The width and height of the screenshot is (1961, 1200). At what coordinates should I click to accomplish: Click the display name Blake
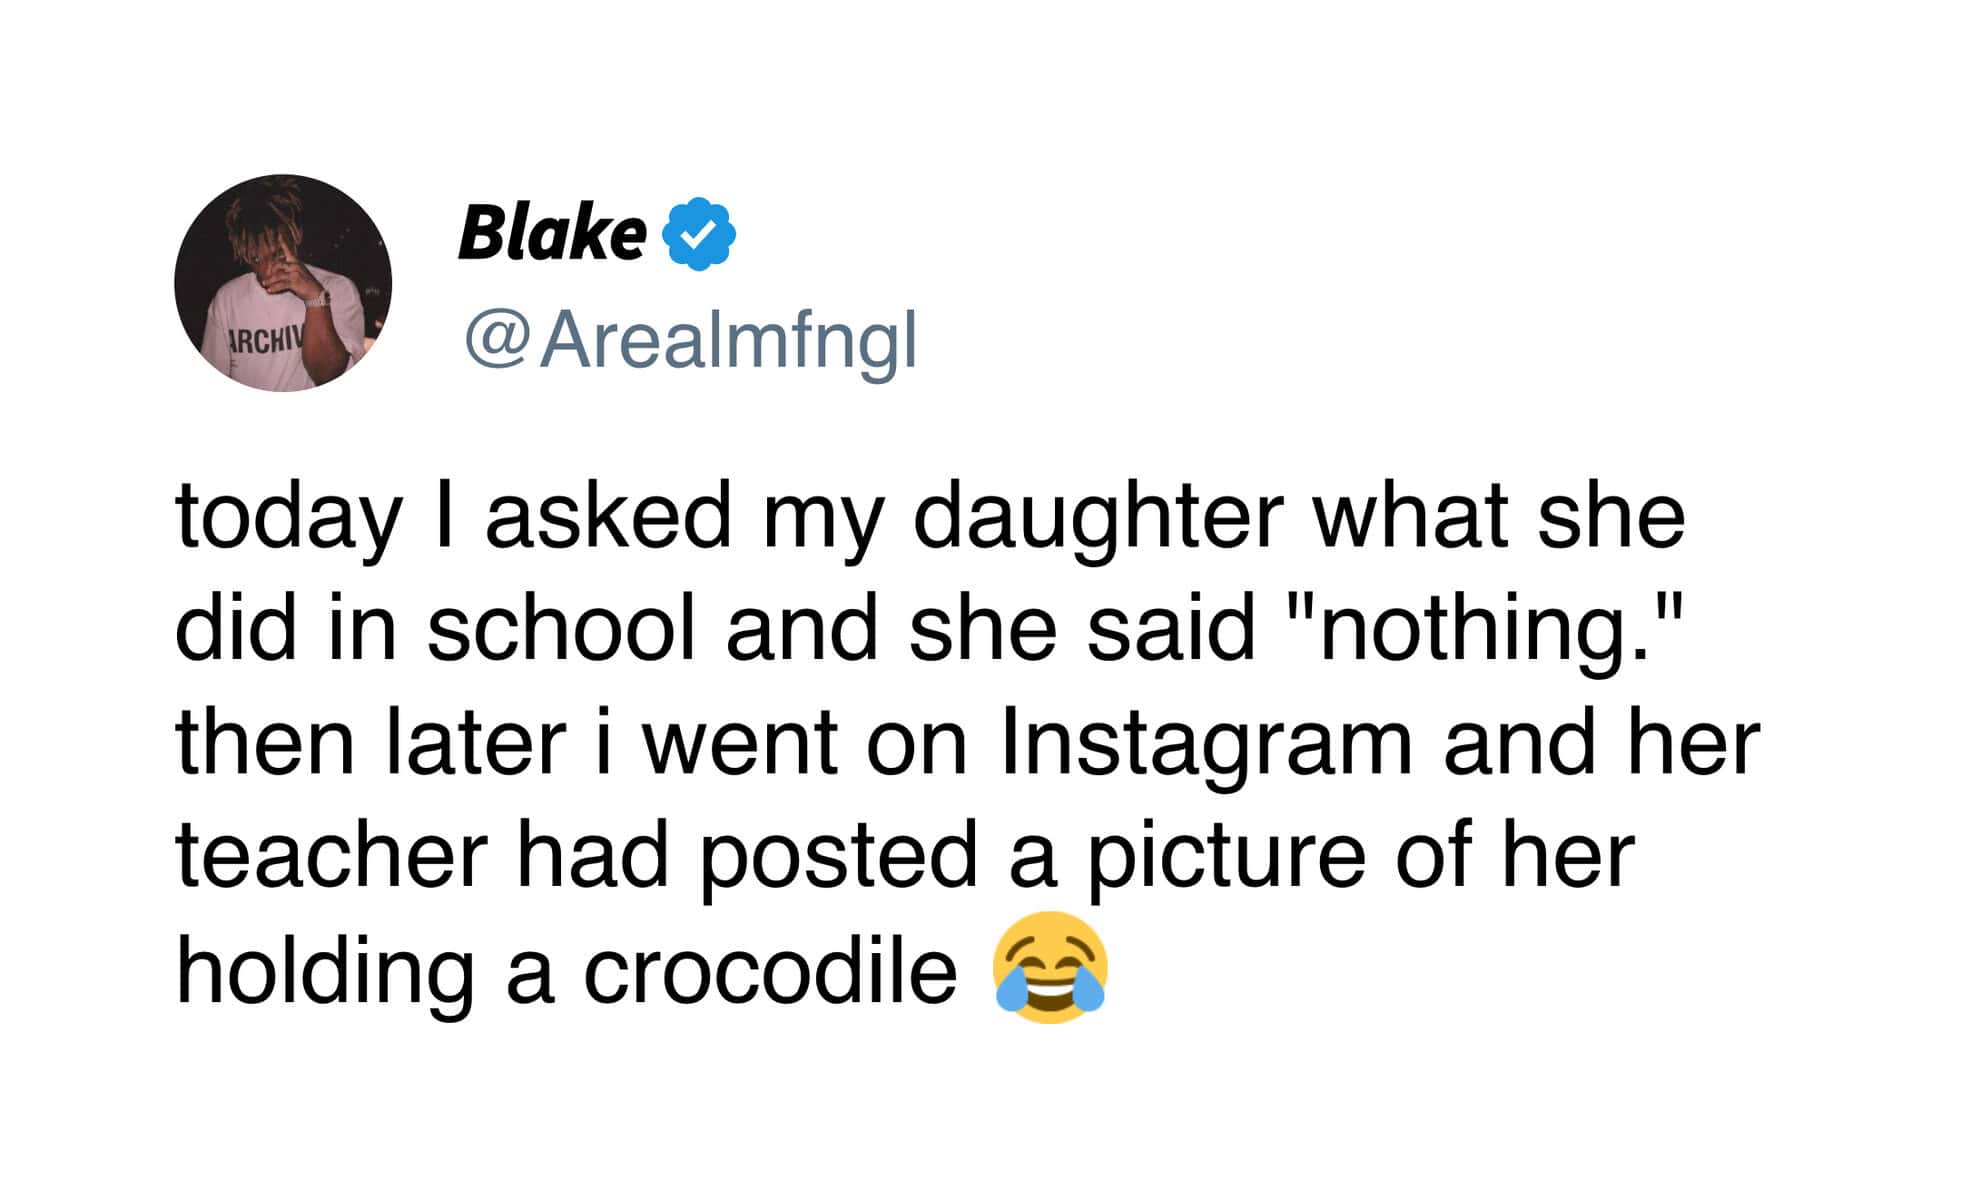(552, 234)
